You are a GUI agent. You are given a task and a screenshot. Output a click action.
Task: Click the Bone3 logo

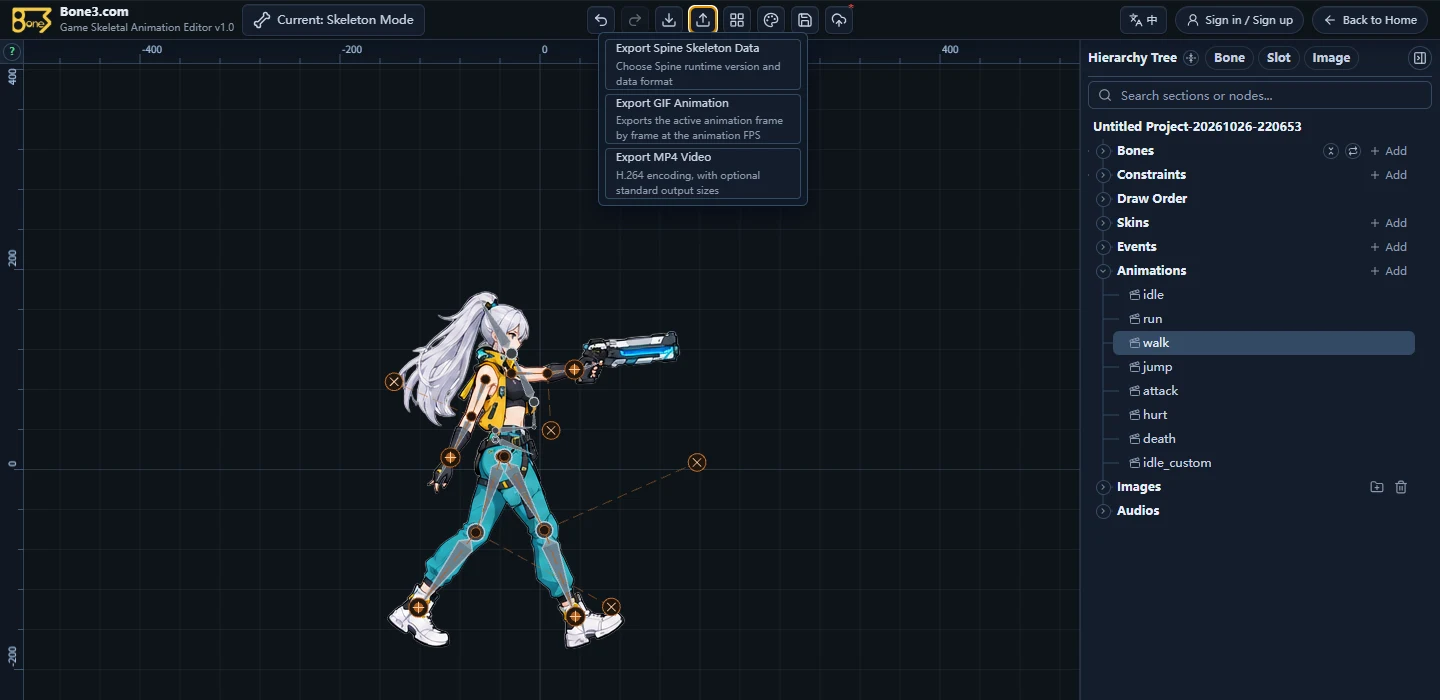31,20
